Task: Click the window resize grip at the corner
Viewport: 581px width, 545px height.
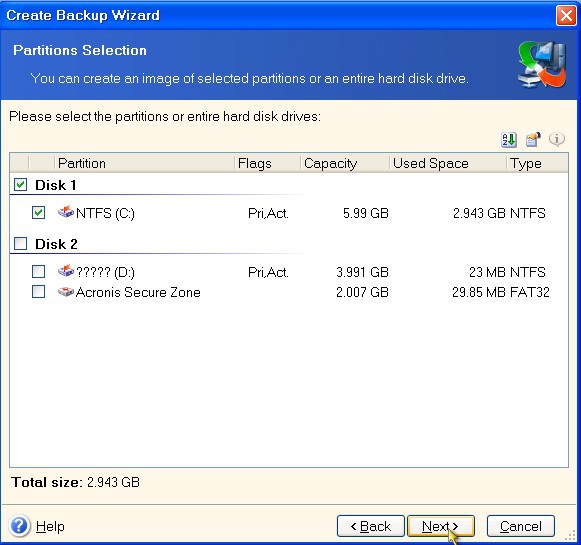Action: [x=570, y=536]
